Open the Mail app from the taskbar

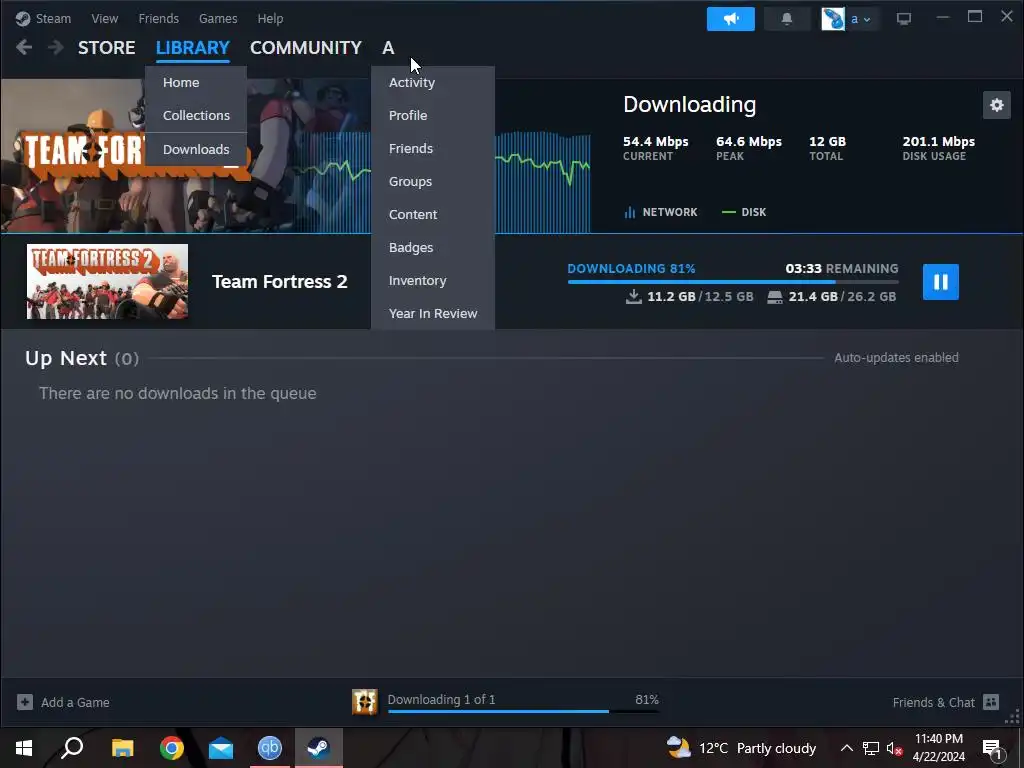[221, 748]
